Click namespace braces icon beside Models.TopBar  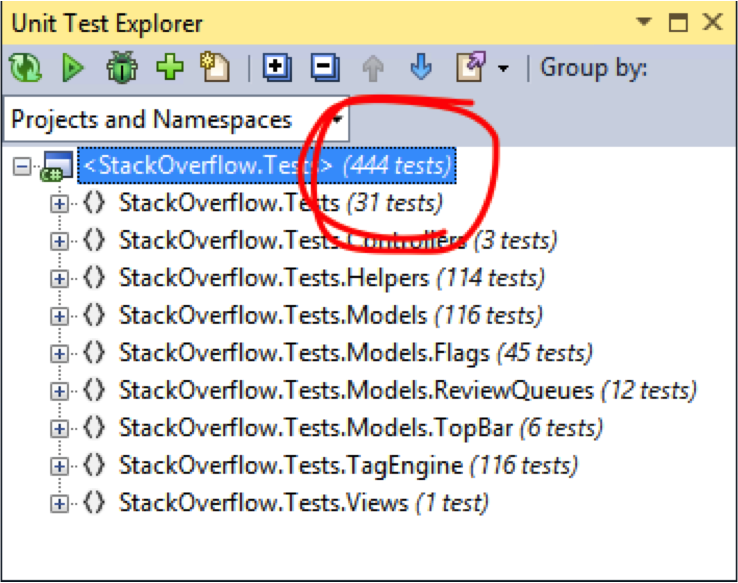pos(94,428)
